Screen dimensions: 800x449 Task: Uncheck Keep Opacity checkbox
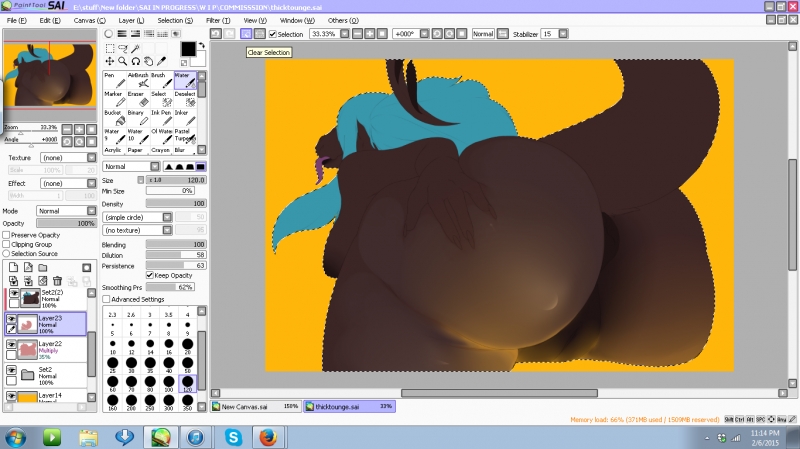(149, 276)
